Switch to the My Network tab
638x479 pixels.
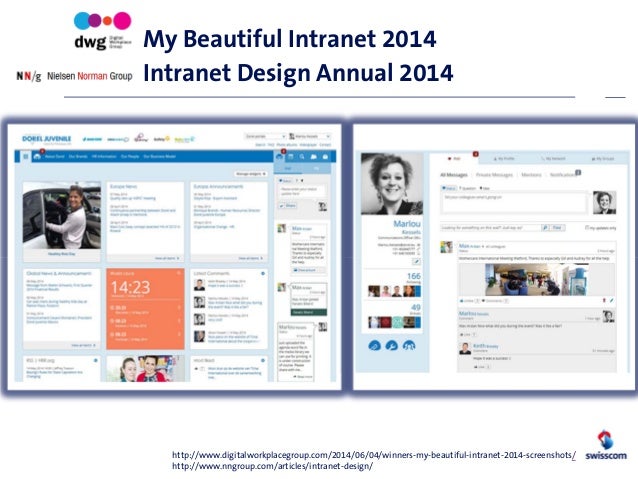click(553, 159)
